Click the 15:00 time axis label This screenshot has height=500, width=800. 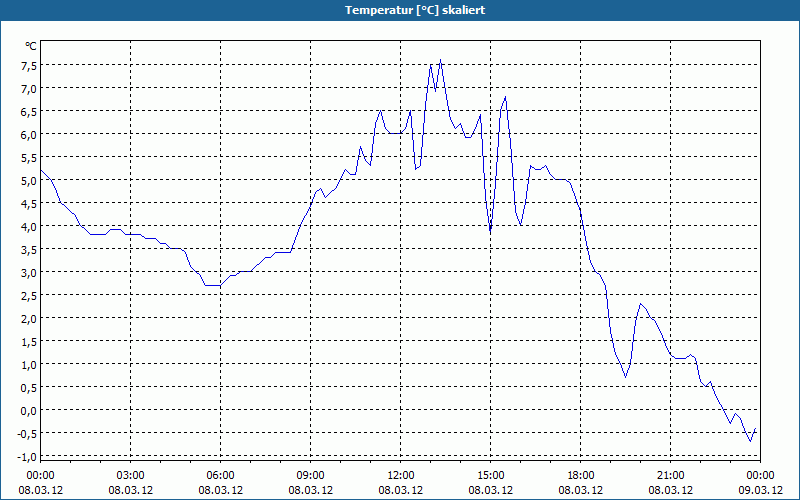point(490,476)
